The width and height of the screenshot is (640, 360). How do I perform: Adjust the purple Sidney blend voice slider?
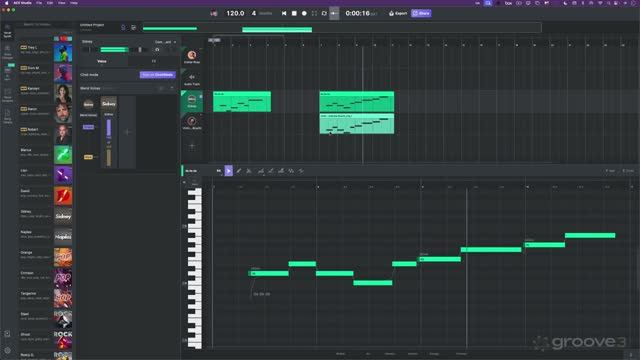109,128
